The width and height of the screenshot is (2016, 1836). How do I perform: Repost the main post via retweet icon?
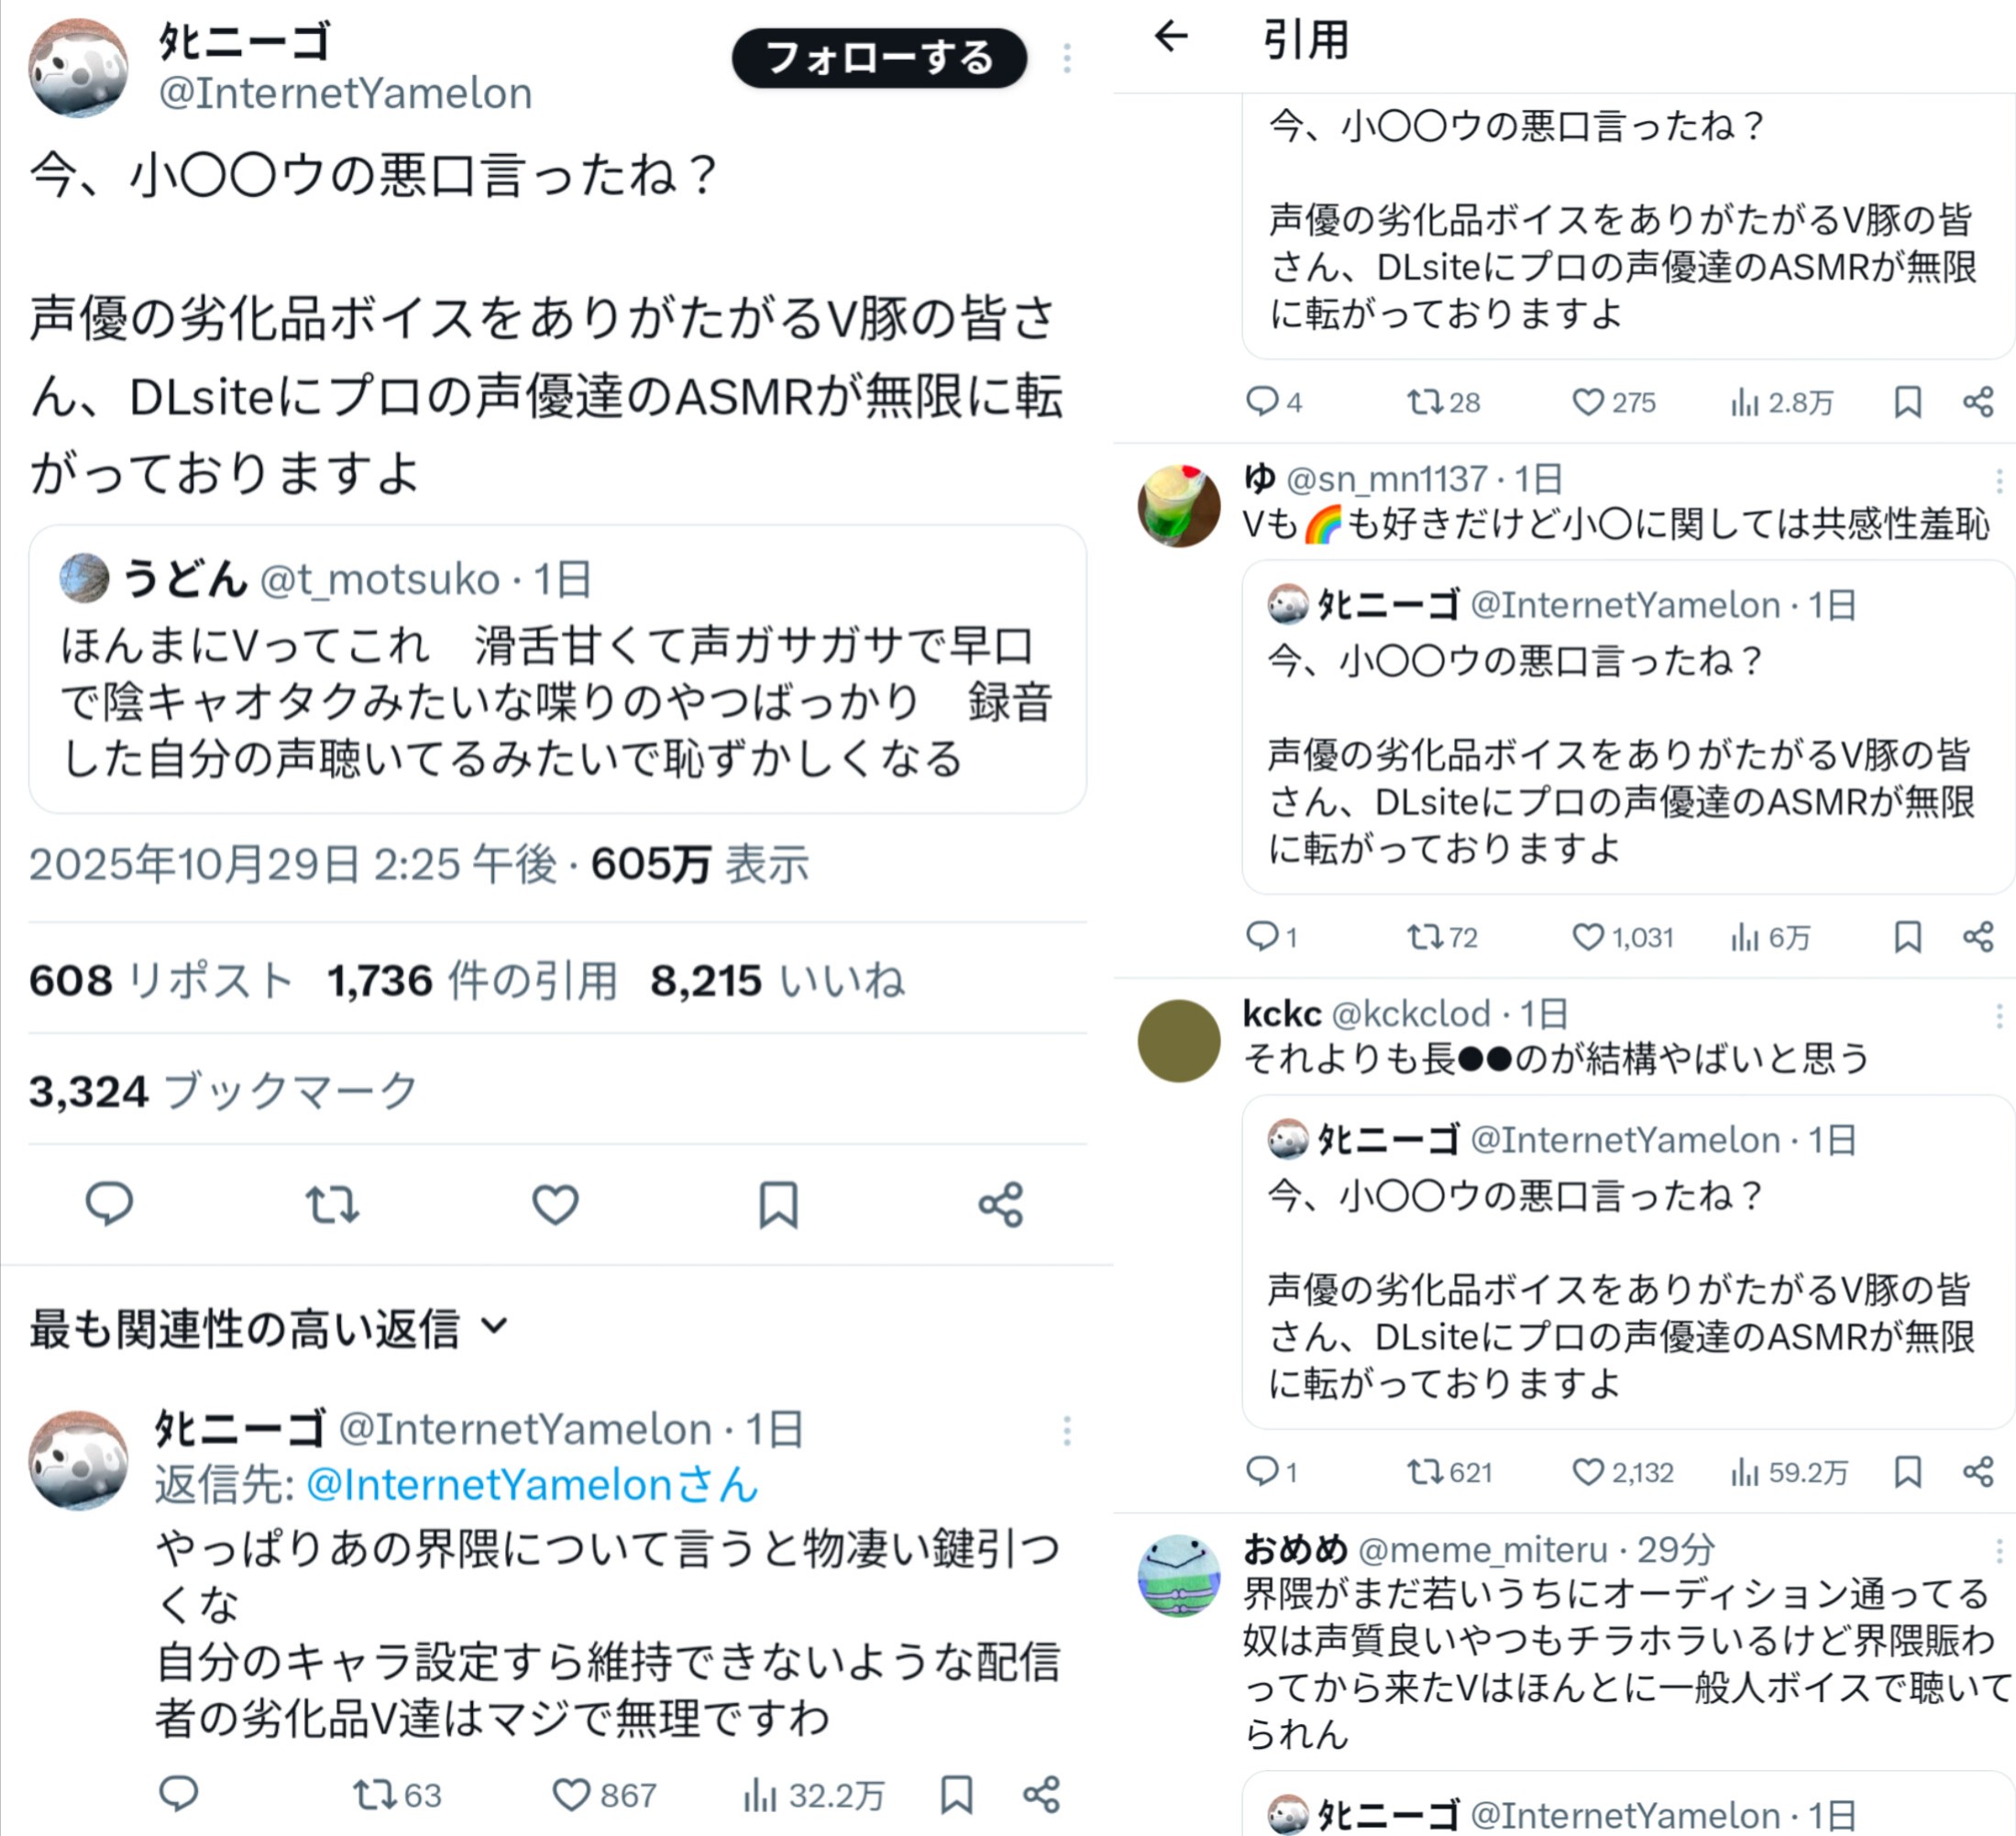pyautogui.click(x=332, y=1204)
